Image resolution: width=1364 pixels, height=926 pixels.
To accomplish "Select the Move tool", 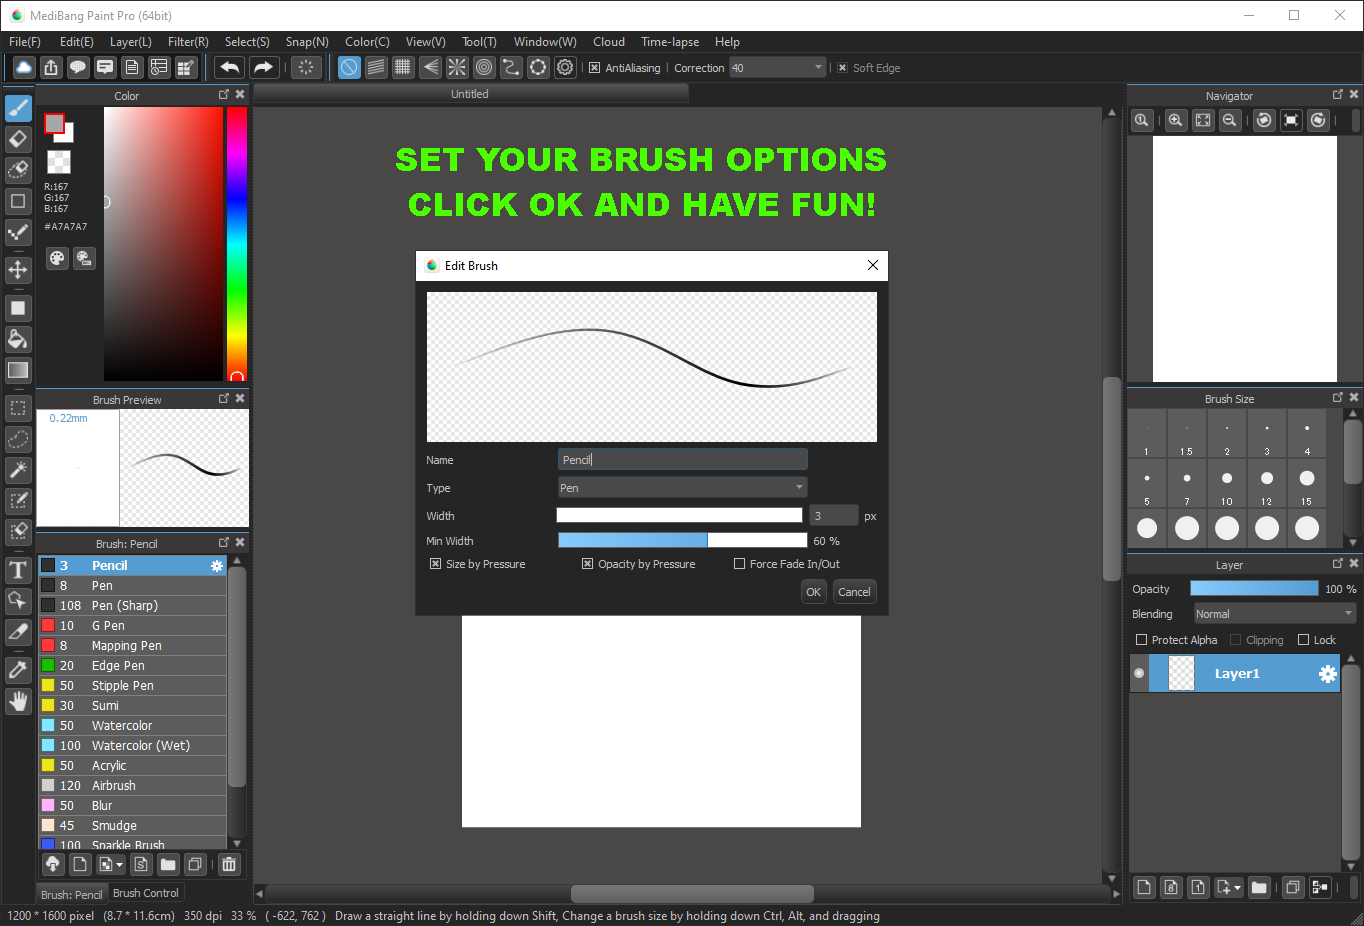I will tap(18, 270).
